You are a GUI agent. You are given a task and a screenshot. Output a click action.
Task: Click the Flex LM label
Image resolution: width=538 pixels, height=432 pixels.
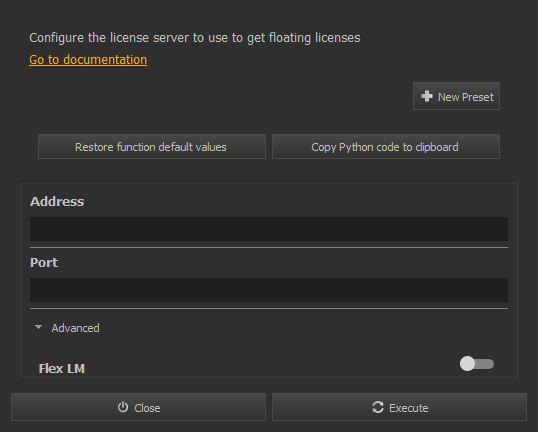(62, 369)
